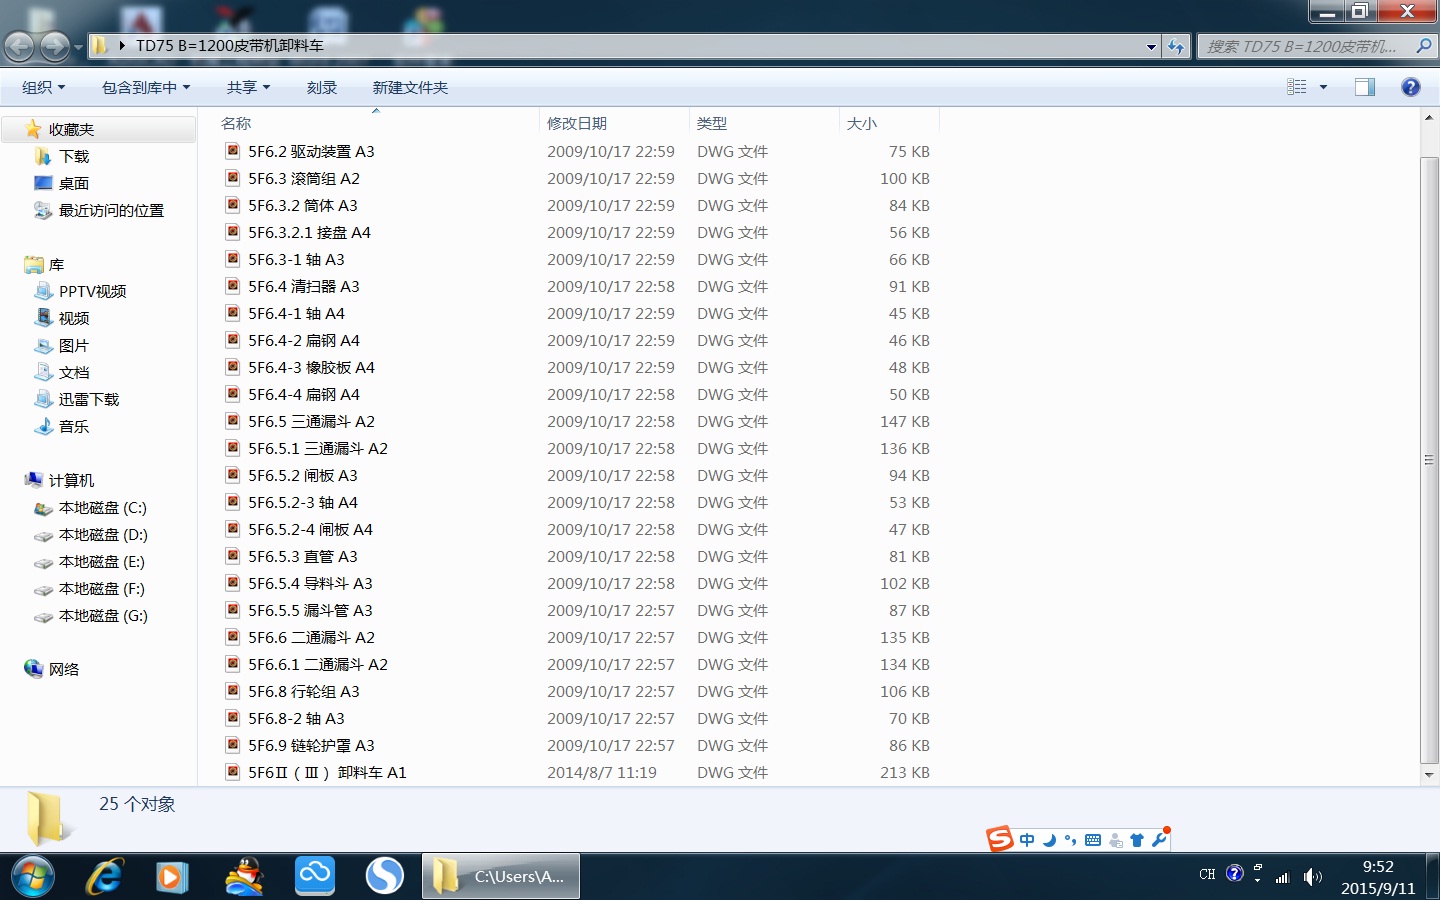This screenshot has height=900, width=1440.
Task: Select 下载 in the navigation pane
Action: click(74, 156)
